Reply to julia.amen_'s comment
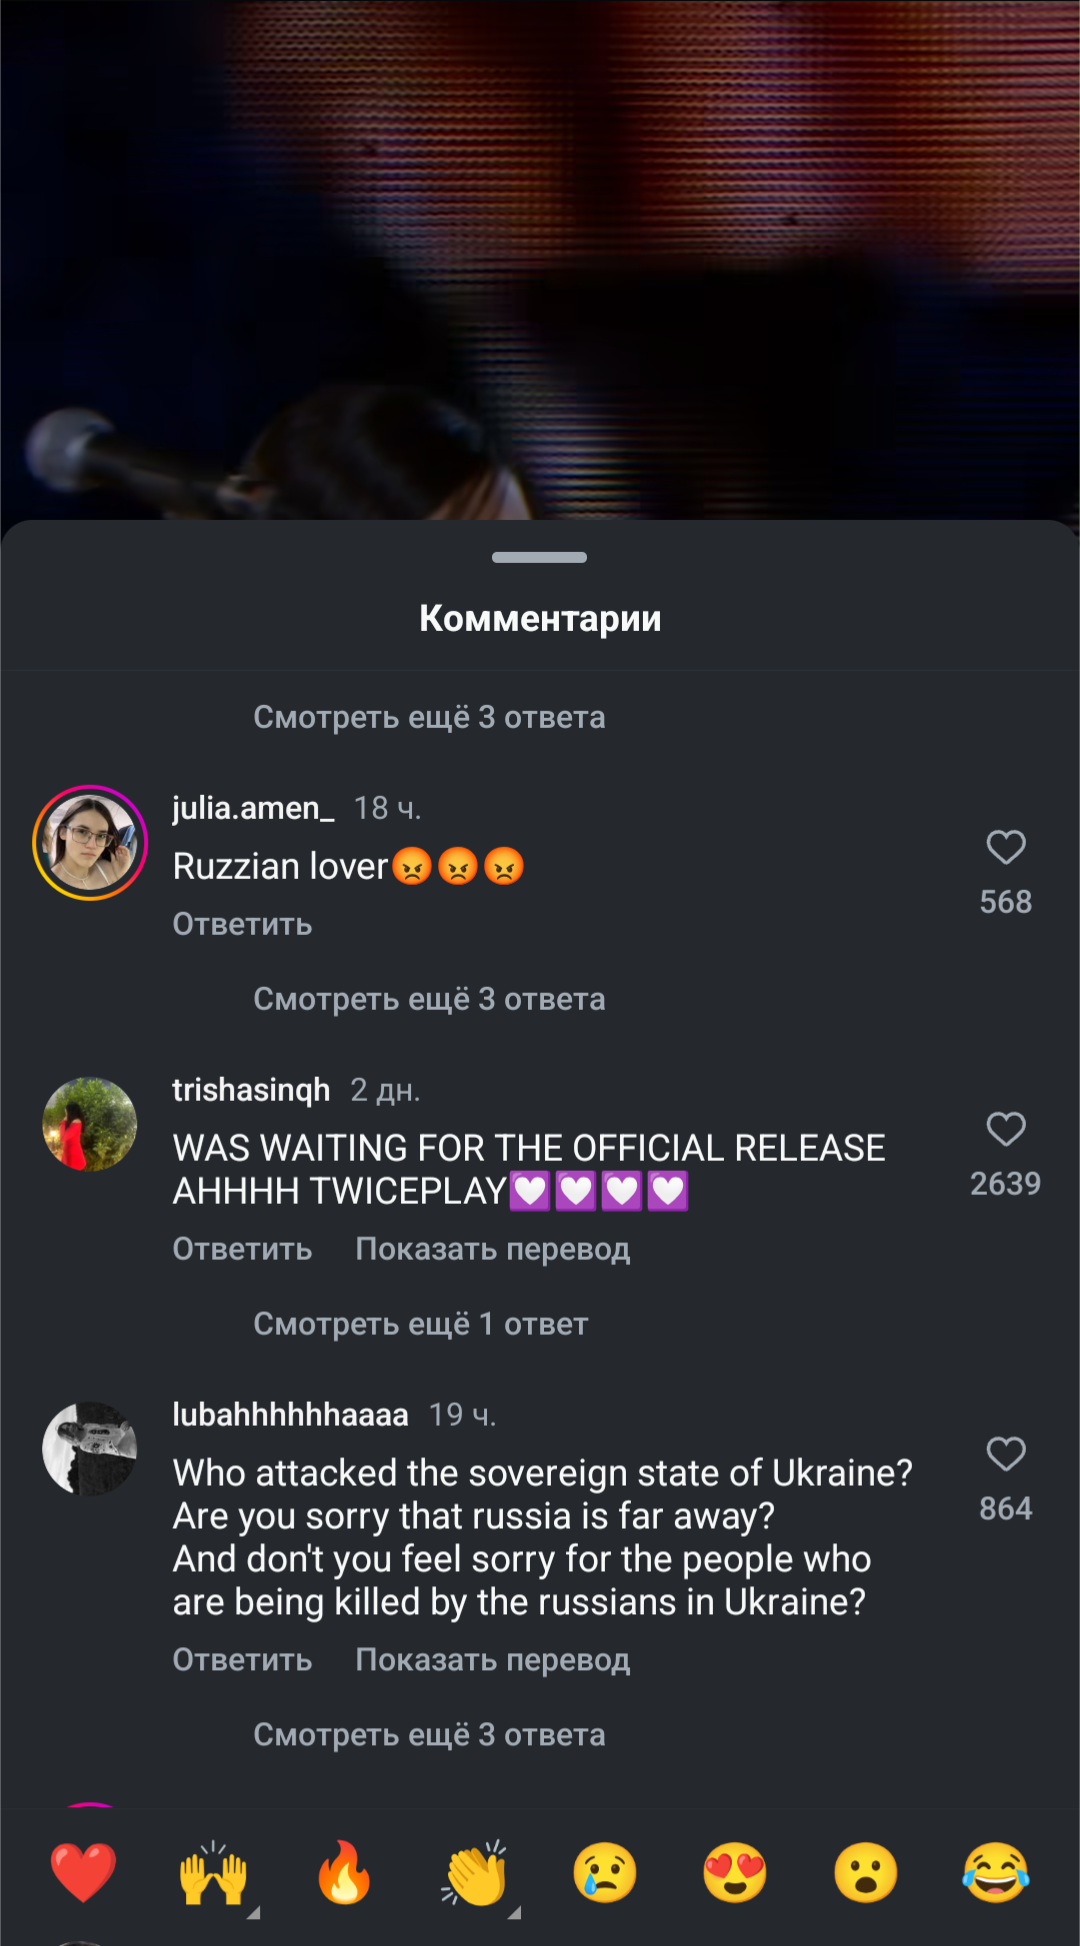 (x=242, y=924)
